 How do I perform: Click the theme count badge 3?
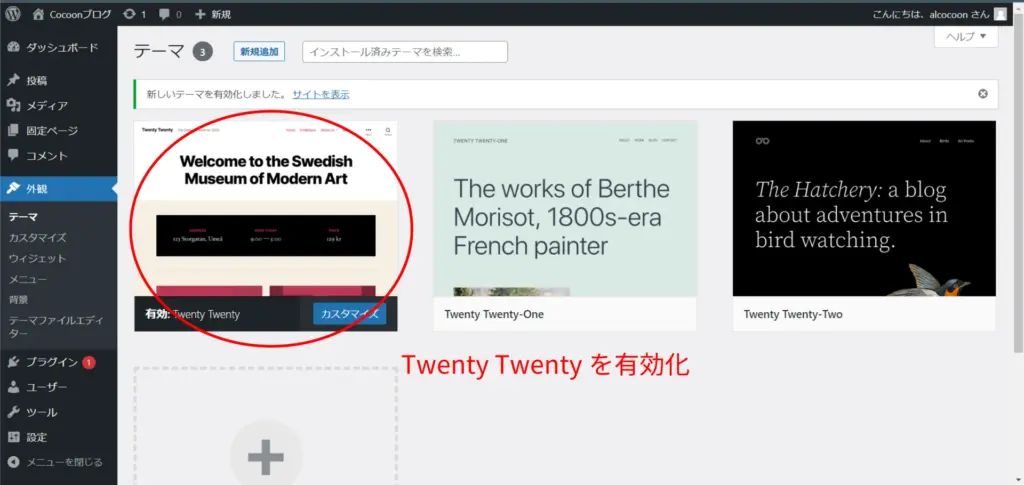tap(202, 52)
